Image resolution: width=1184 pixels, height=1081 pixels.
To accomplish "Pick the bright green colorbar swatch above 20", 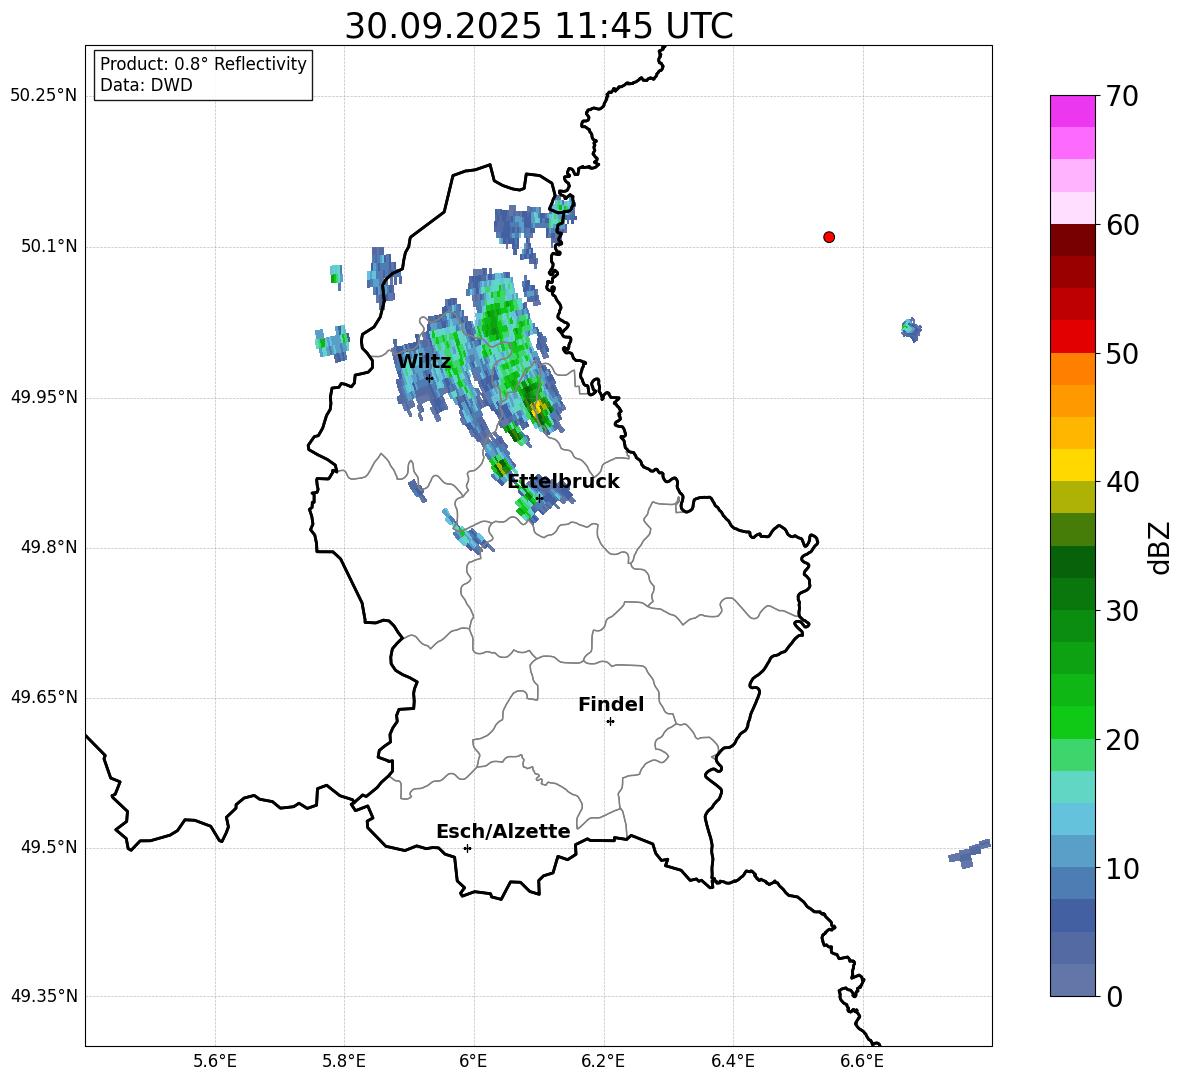I will click(1072, 722).
